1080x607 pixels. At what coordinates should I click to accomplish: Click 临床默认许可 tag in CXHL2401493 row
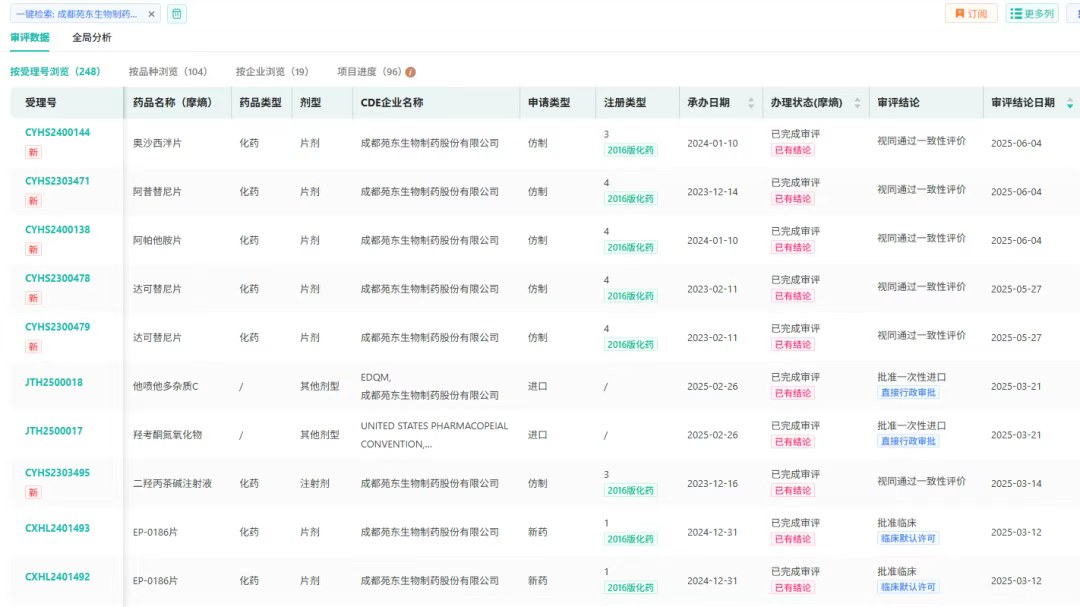pos(908,539)
